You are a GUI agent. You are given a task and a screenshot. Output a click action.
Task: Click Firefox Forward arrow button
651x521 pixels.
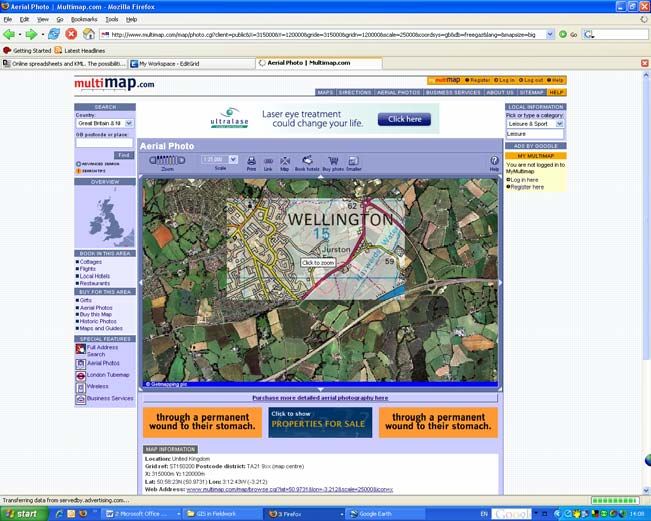pos(31,34)
